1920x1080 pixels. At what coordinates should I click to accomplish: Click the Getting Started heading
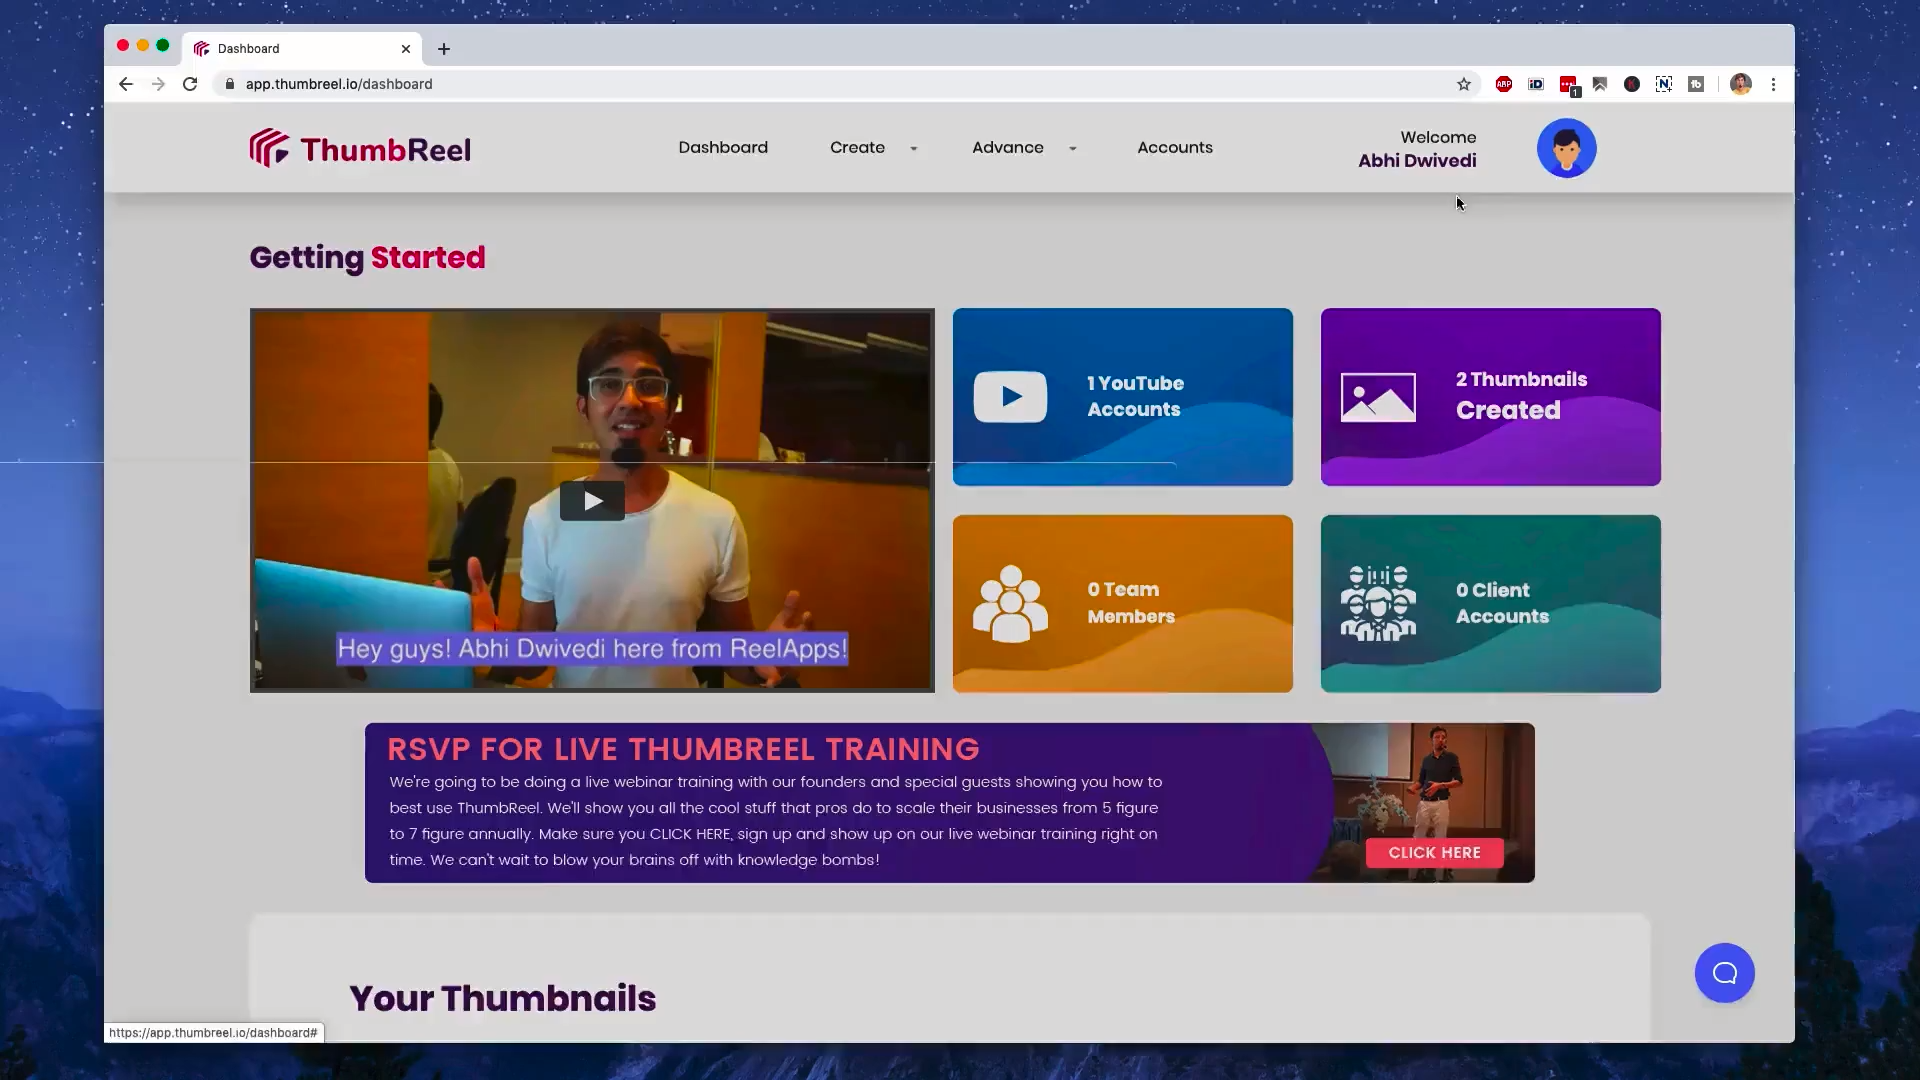pyautogui.click(x=367, y=257)
